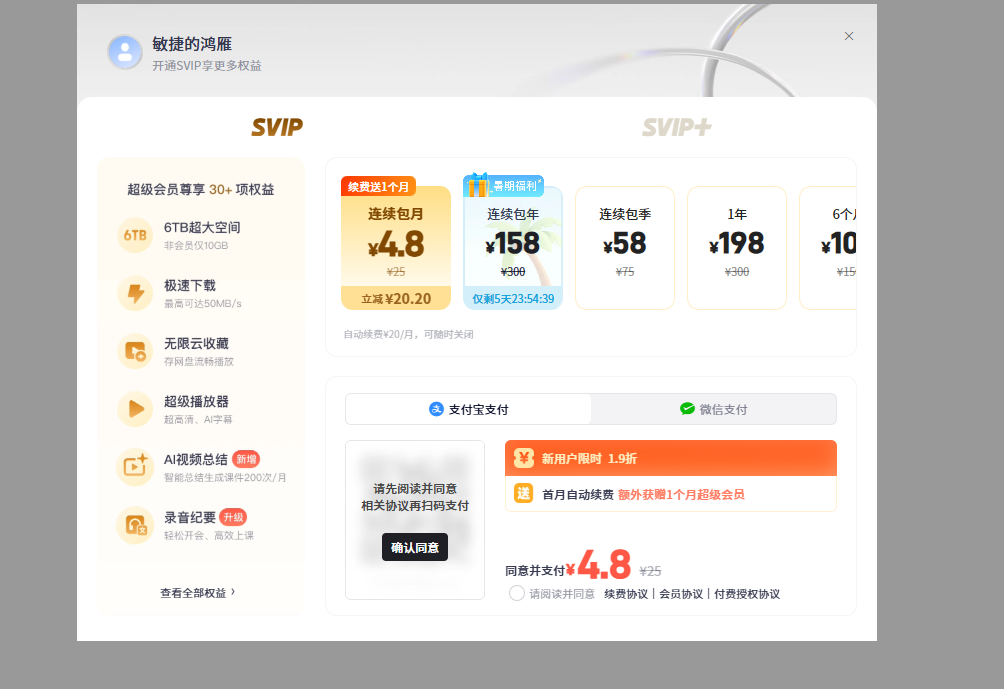Select the partially visible 6个月 plan card

pos(829,248)
